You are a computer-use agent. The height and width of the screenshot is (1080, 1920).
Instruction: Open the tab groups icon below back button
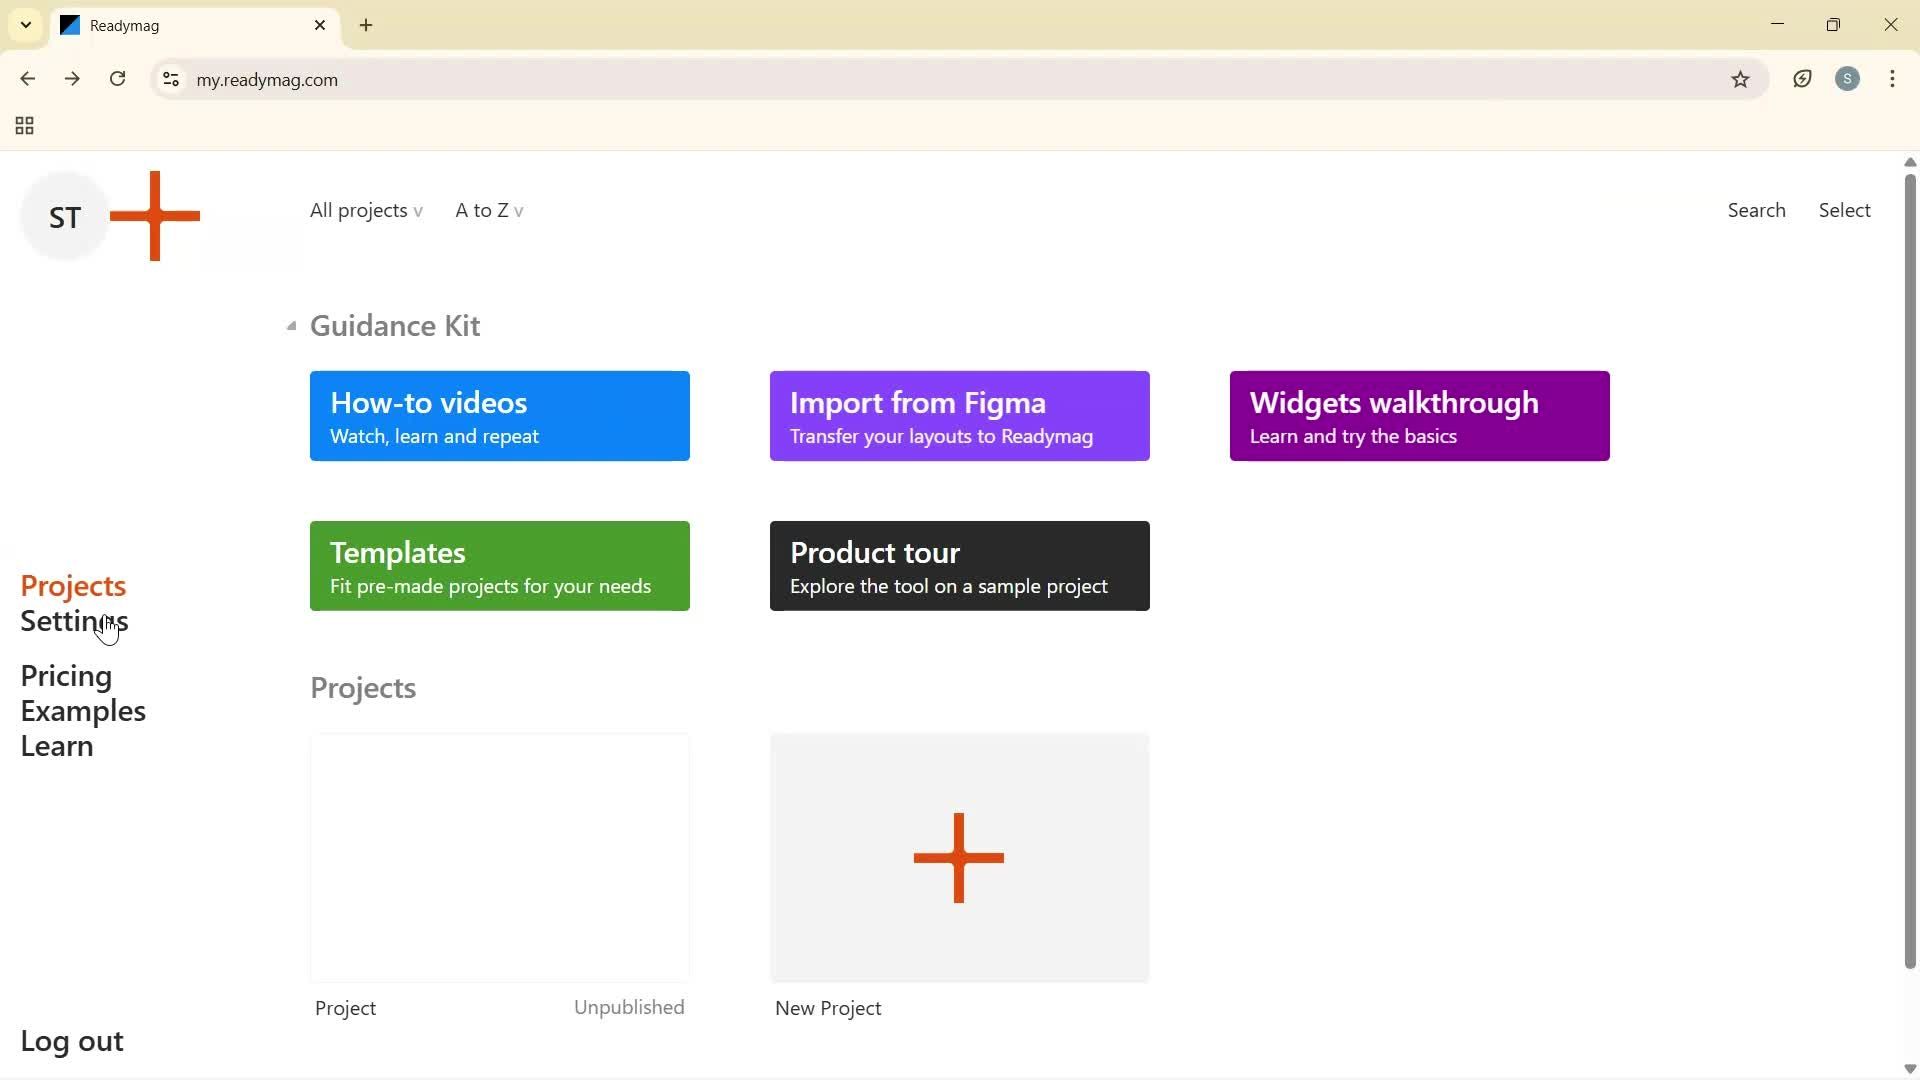point(23,126)
